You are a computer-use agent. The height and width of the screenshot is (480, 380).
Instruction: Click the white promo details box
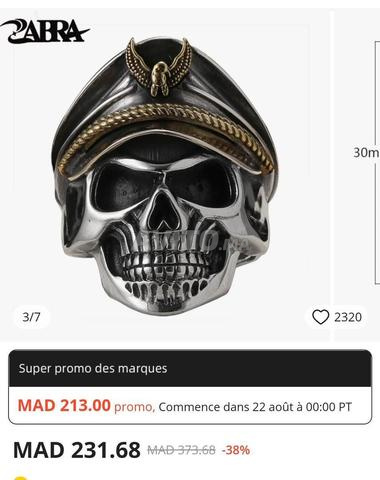190,405
